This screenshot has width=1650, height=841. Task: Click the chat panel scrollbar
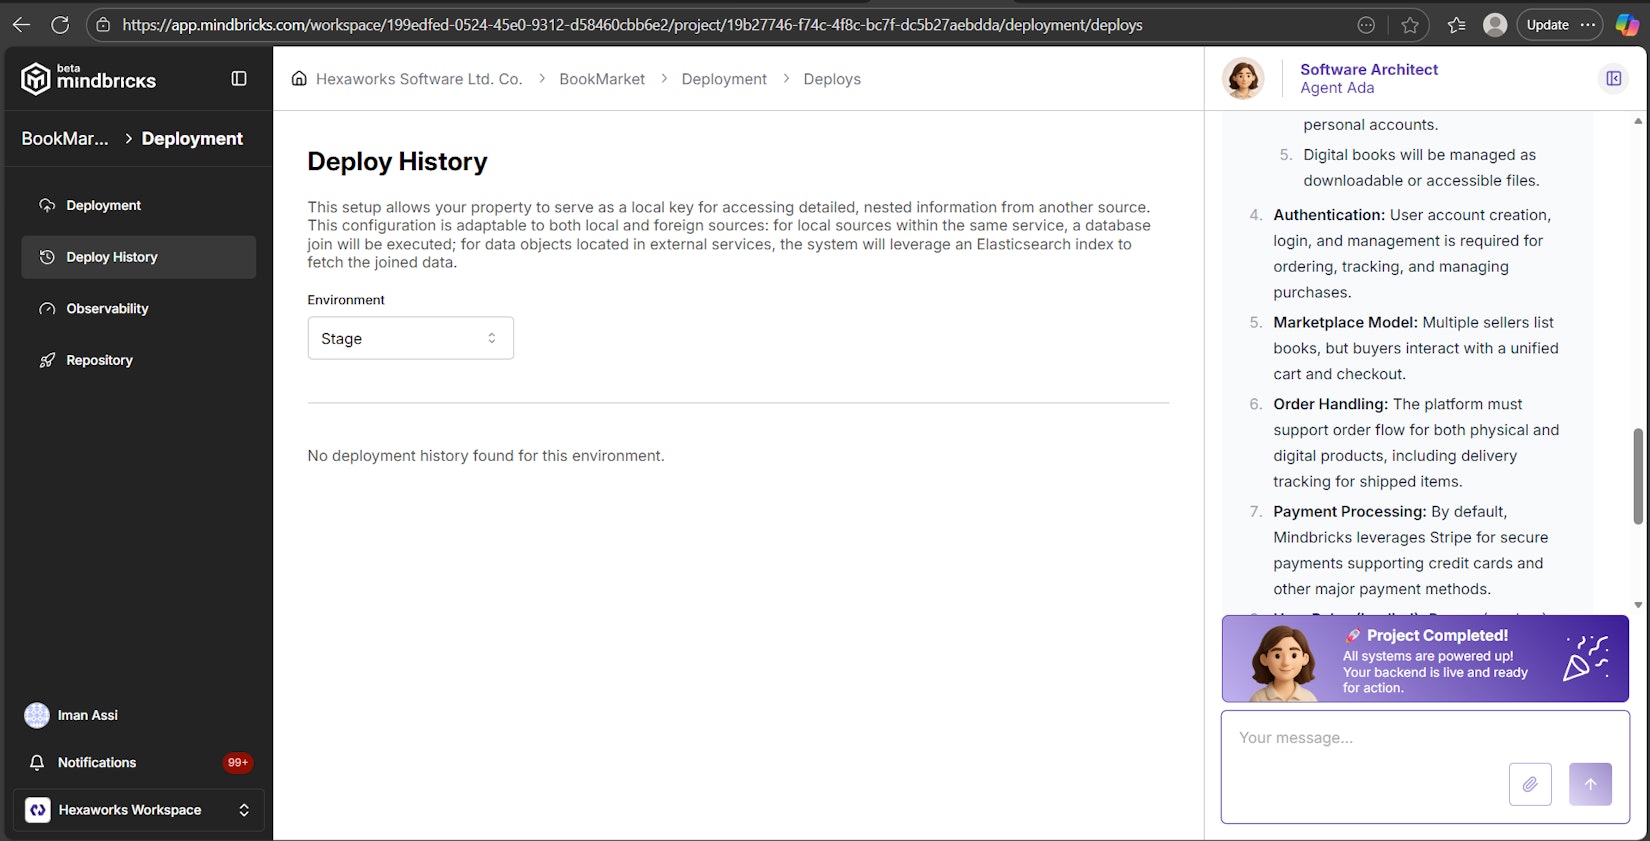click(x=1637, y=476)
